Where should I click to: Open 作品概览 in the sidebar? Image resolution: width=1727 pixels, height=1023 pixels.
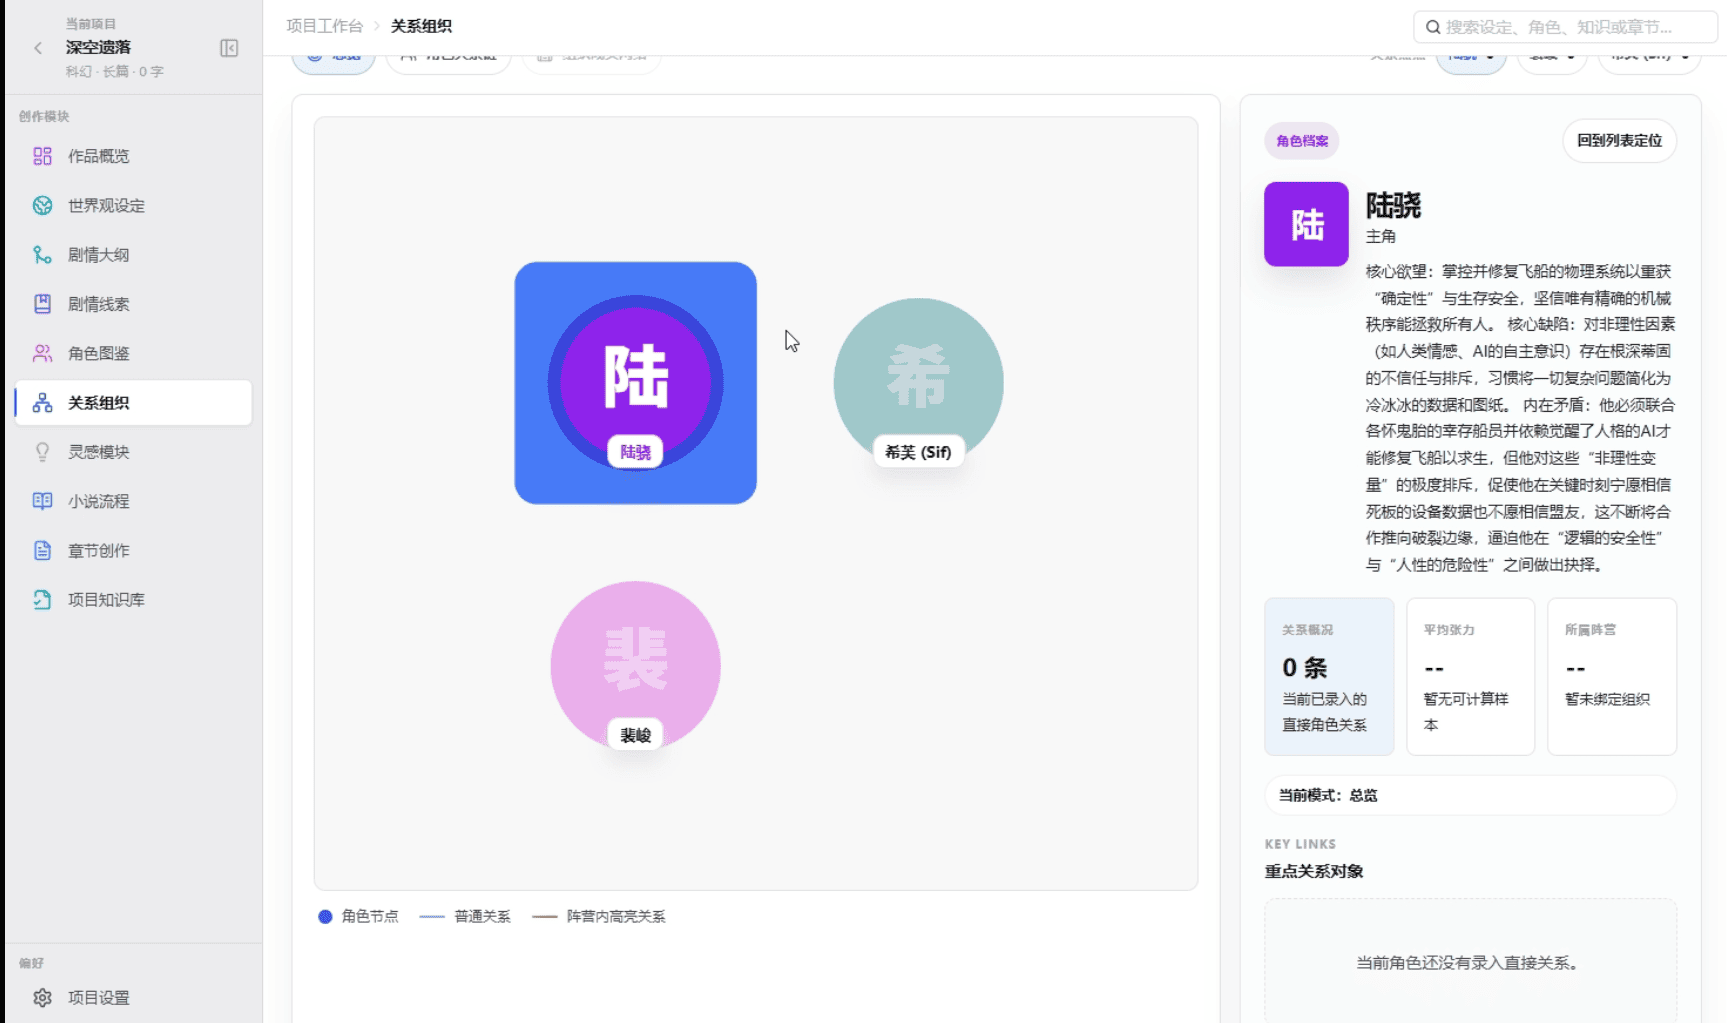[133, 156]
